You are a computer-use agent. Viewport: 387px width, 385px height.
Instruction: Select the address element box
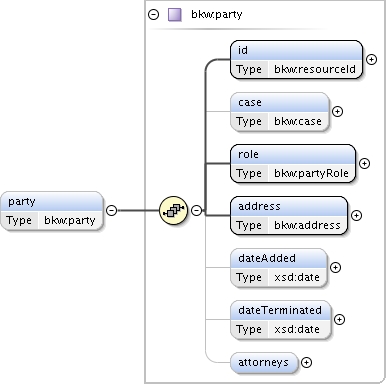(x=289, y=216)
